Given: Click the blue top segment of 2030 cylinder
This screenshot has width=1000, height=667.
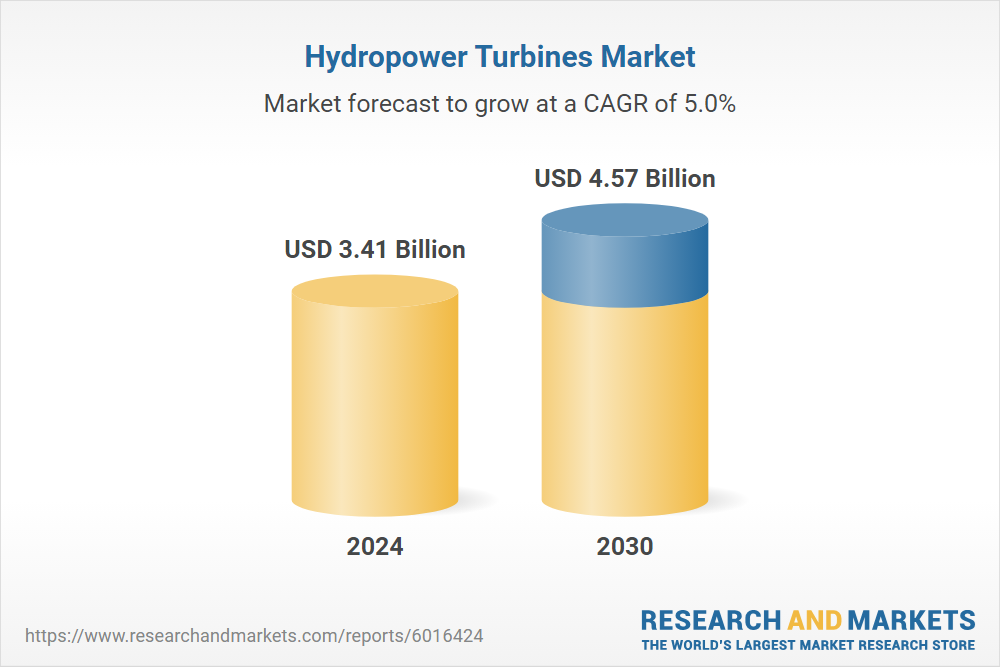Looking at the screenshot, I should click(625, 255).
